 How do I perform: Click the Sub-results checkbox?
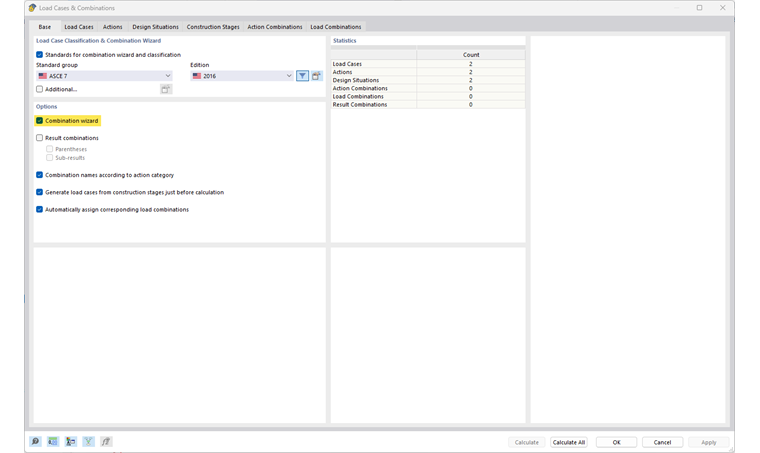49,158
